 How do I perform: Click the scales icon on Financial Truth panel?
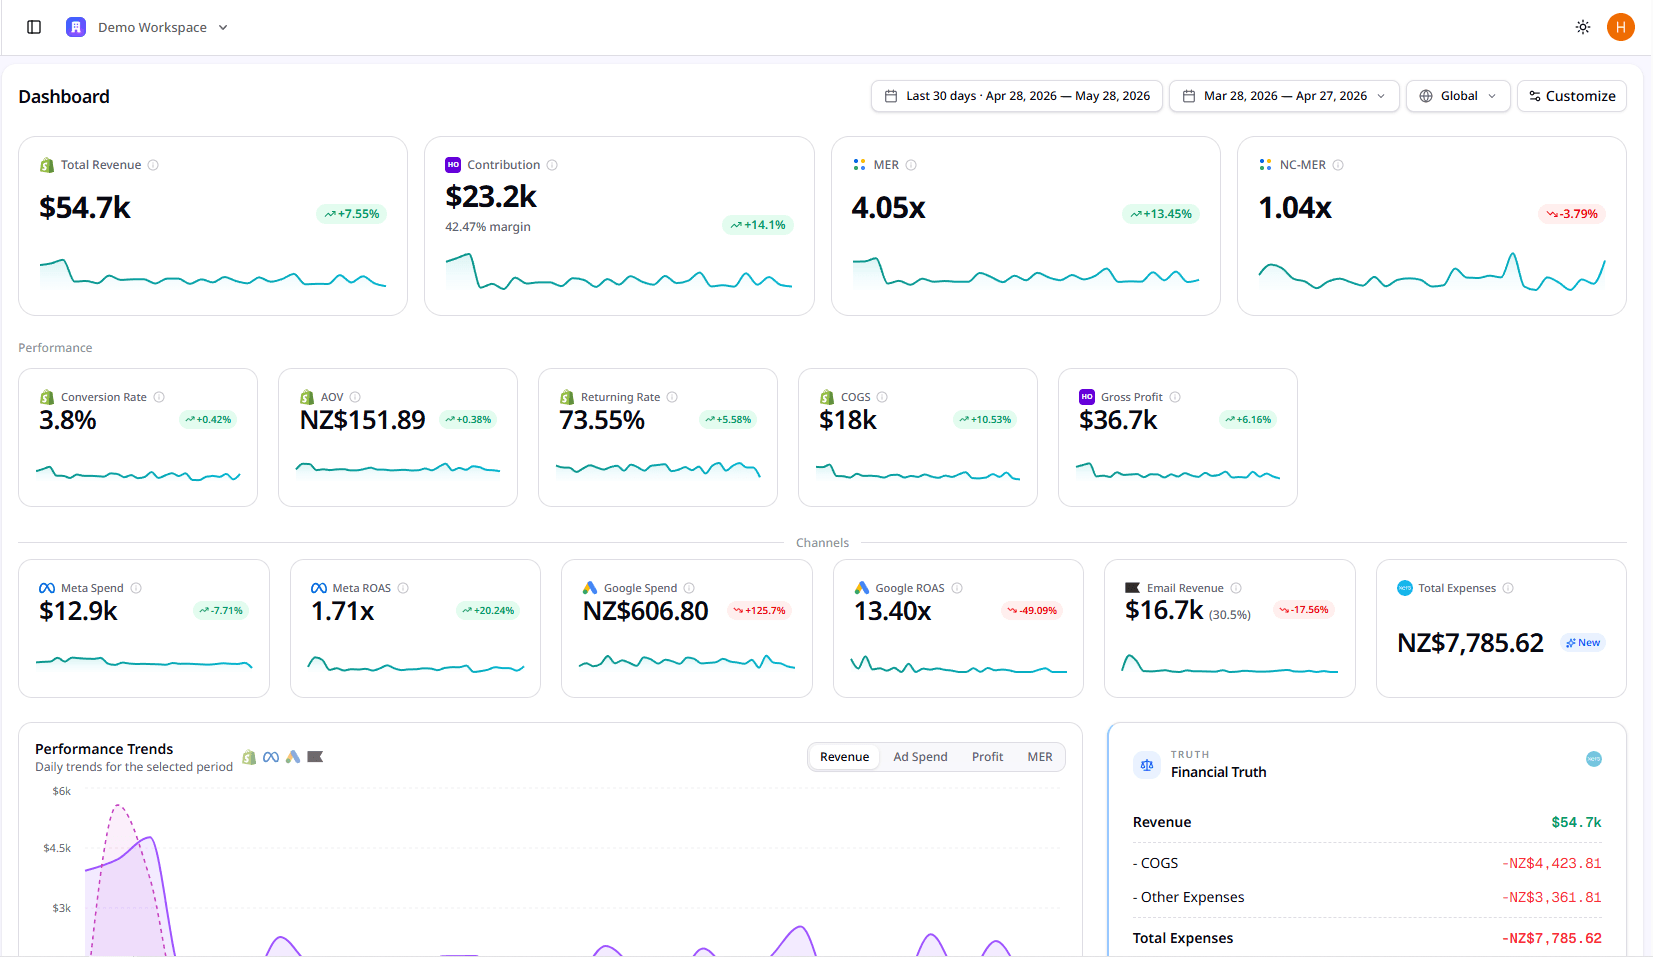(x=1147, y=765)
